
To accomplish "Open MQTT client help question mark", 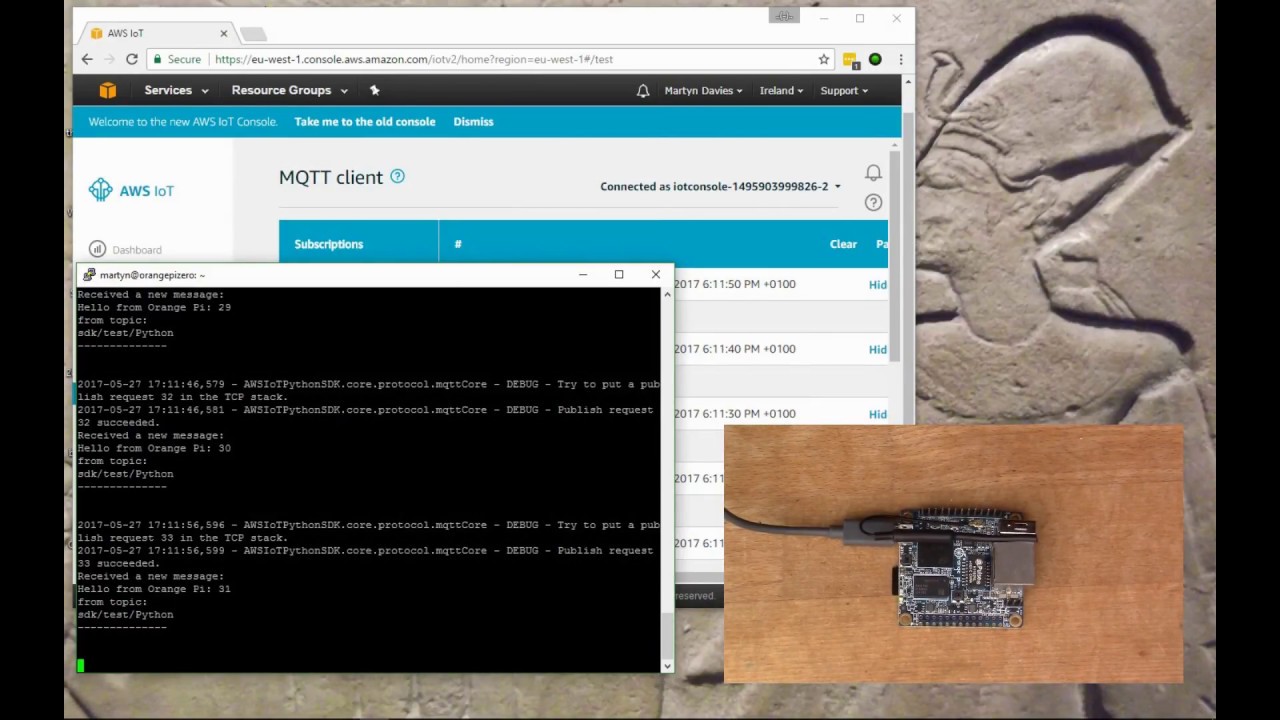I will point(397,176).
